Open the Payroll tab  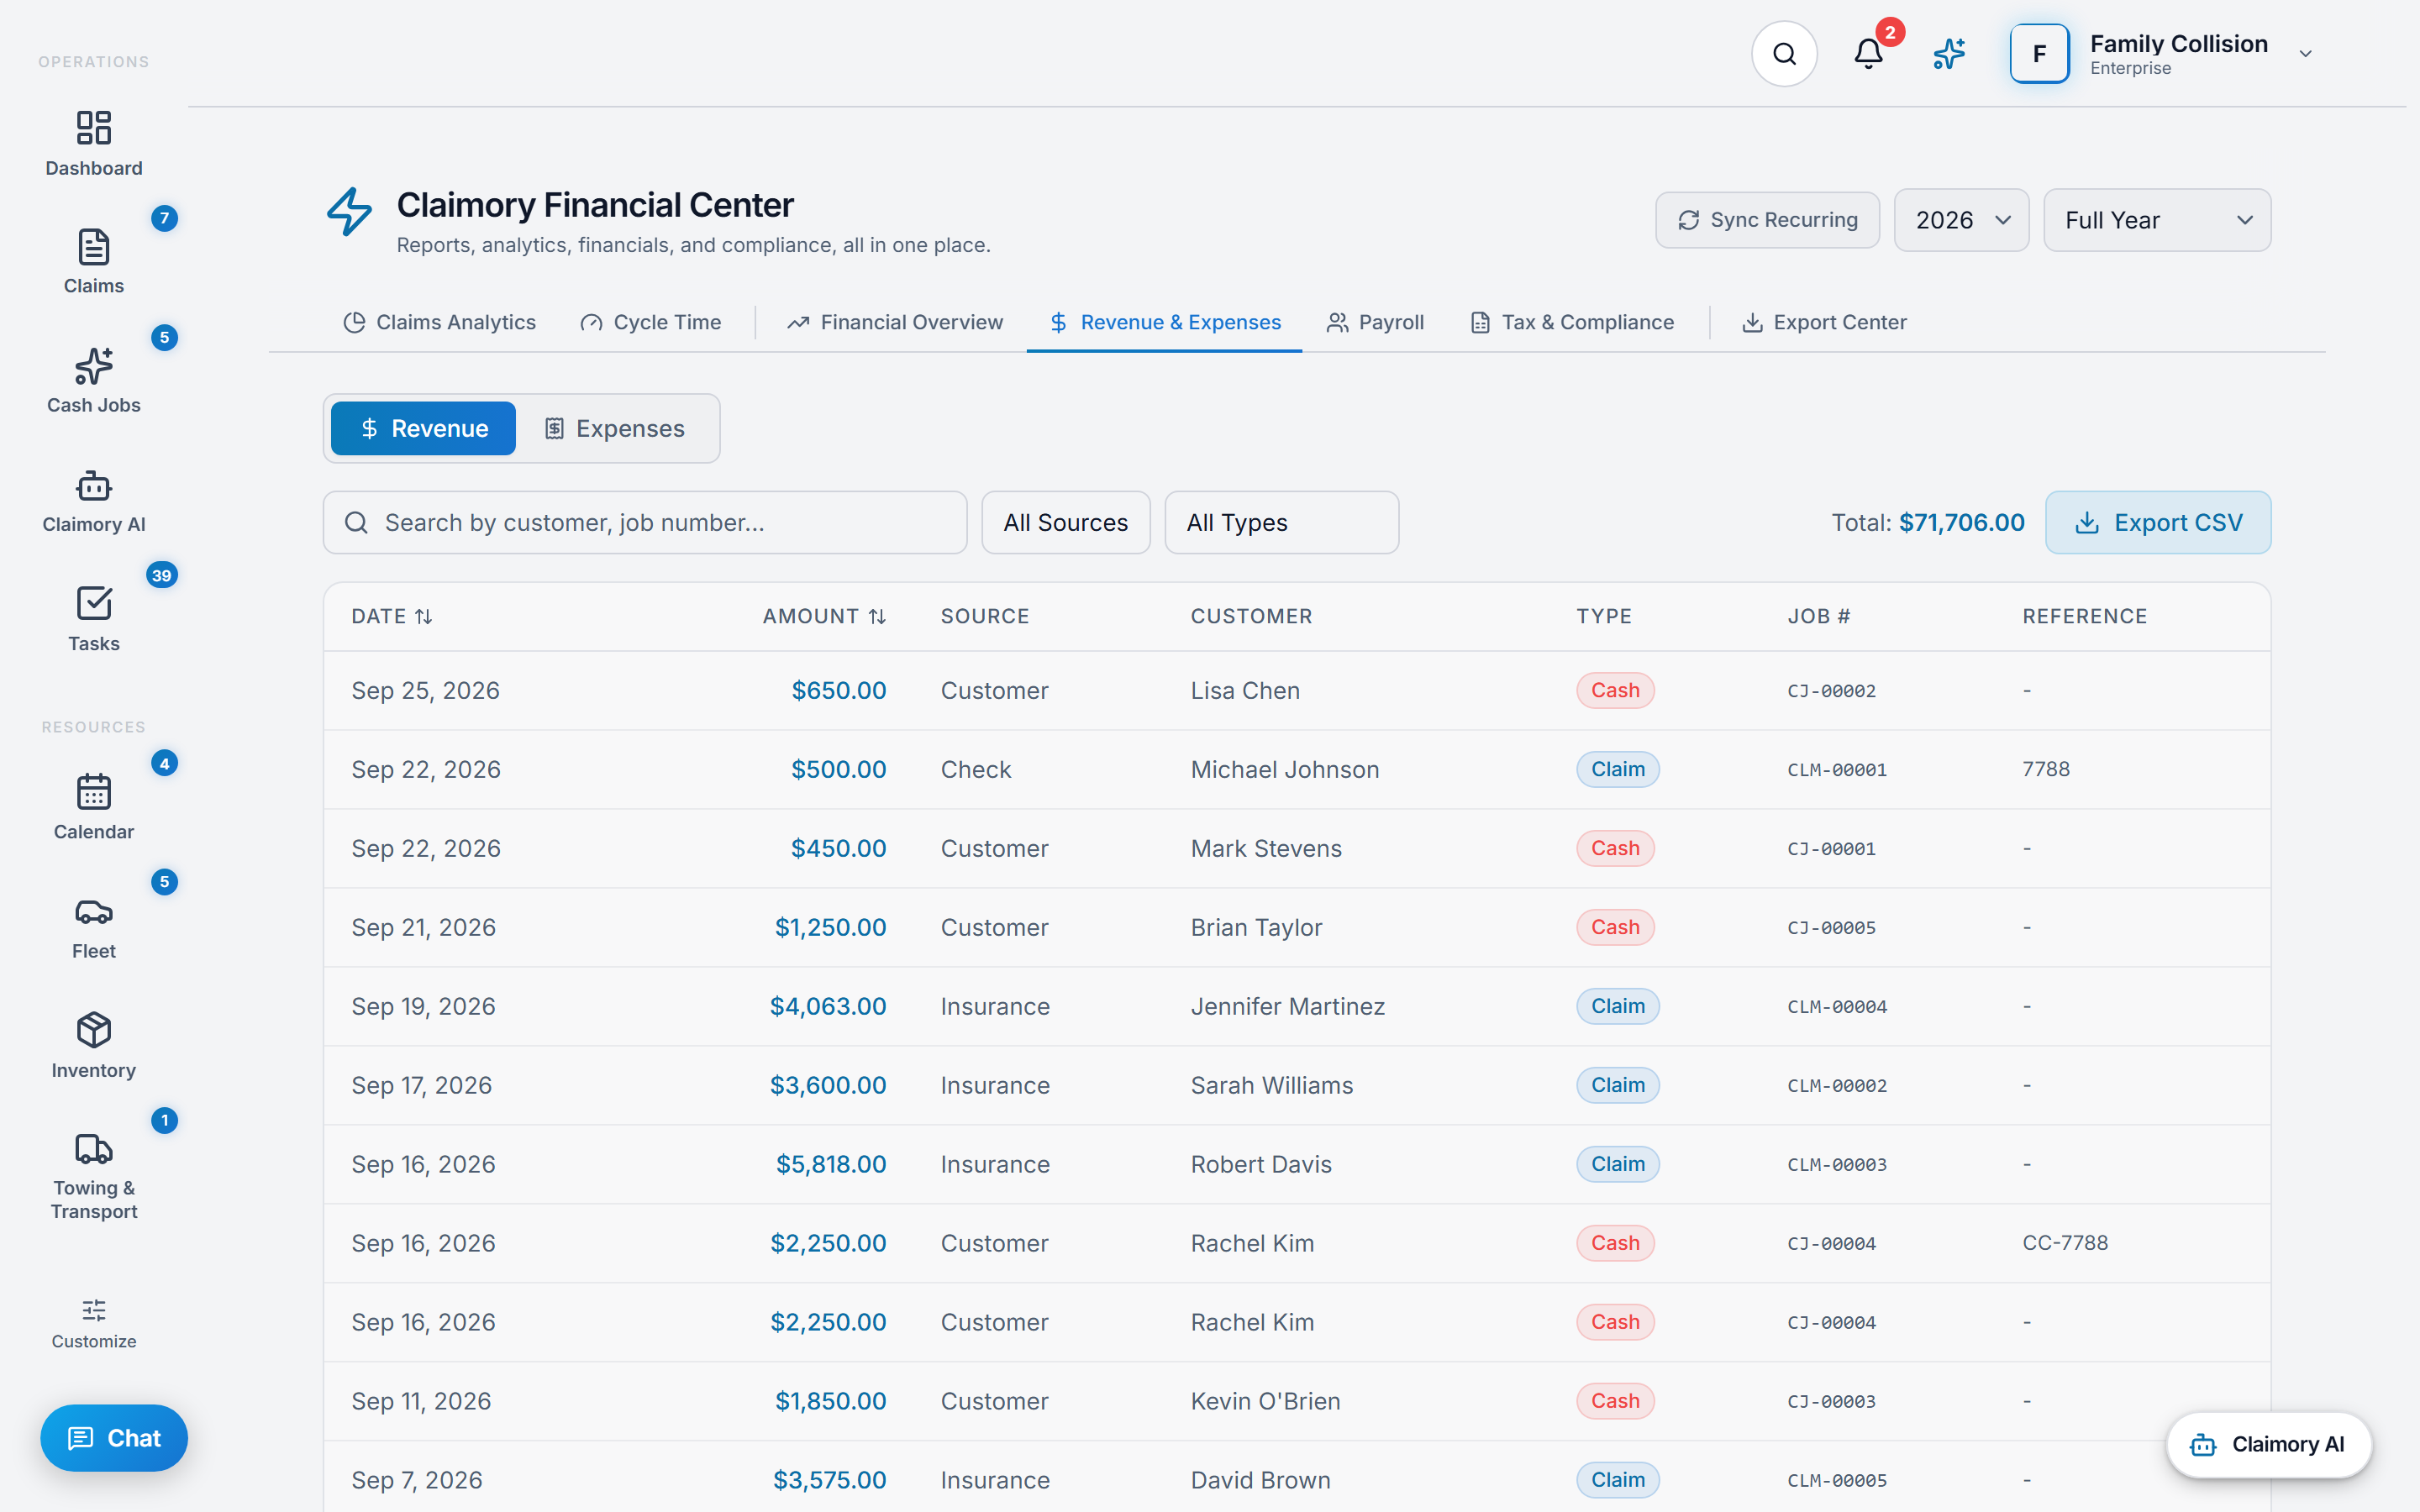1375,323
